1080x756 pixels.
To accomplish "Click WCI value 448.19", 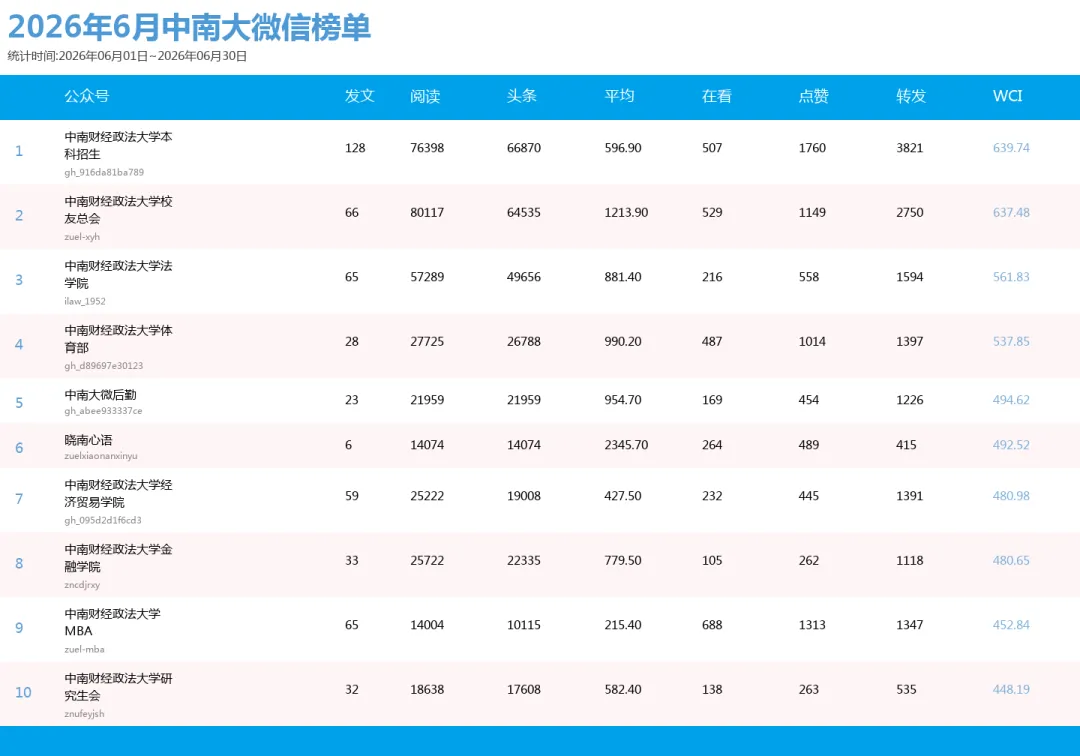I will point(1011,689).
